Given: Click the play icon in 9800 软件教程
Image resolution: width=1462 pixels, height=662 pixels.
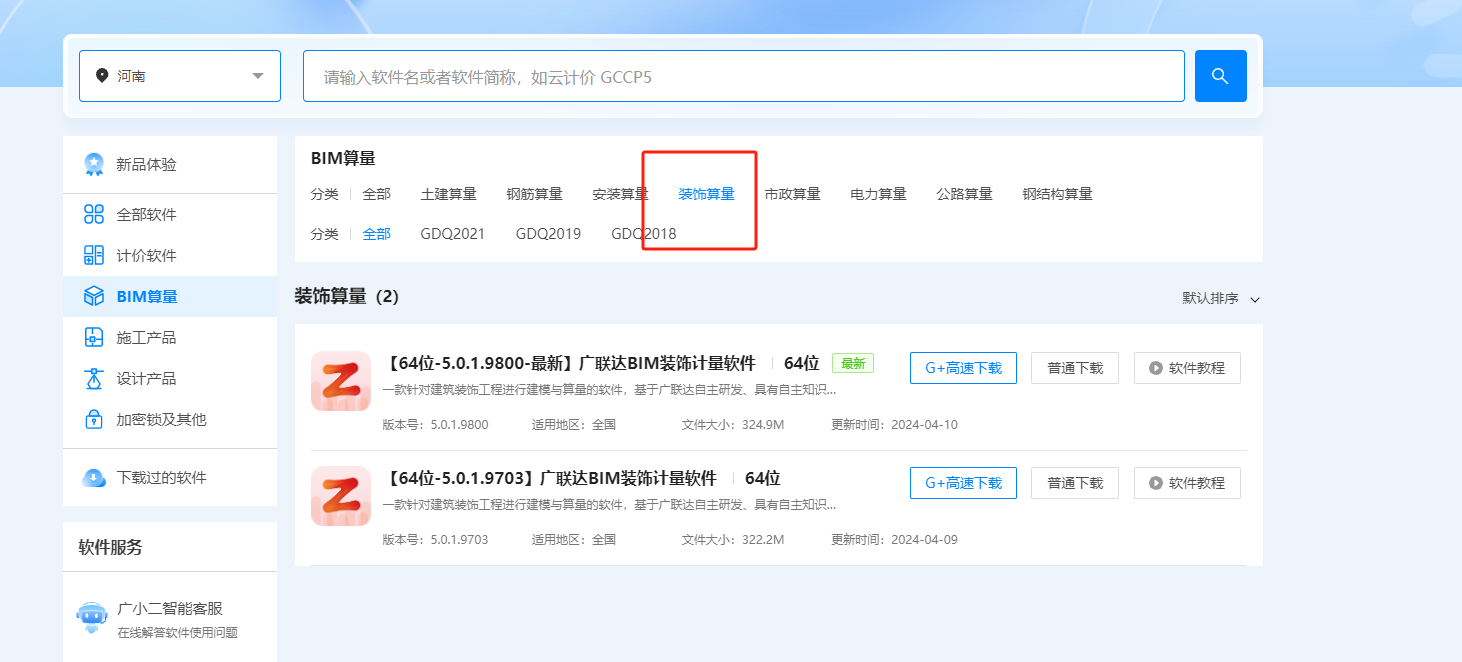Looking at the screenshot, I should (x=1156, y=368).
